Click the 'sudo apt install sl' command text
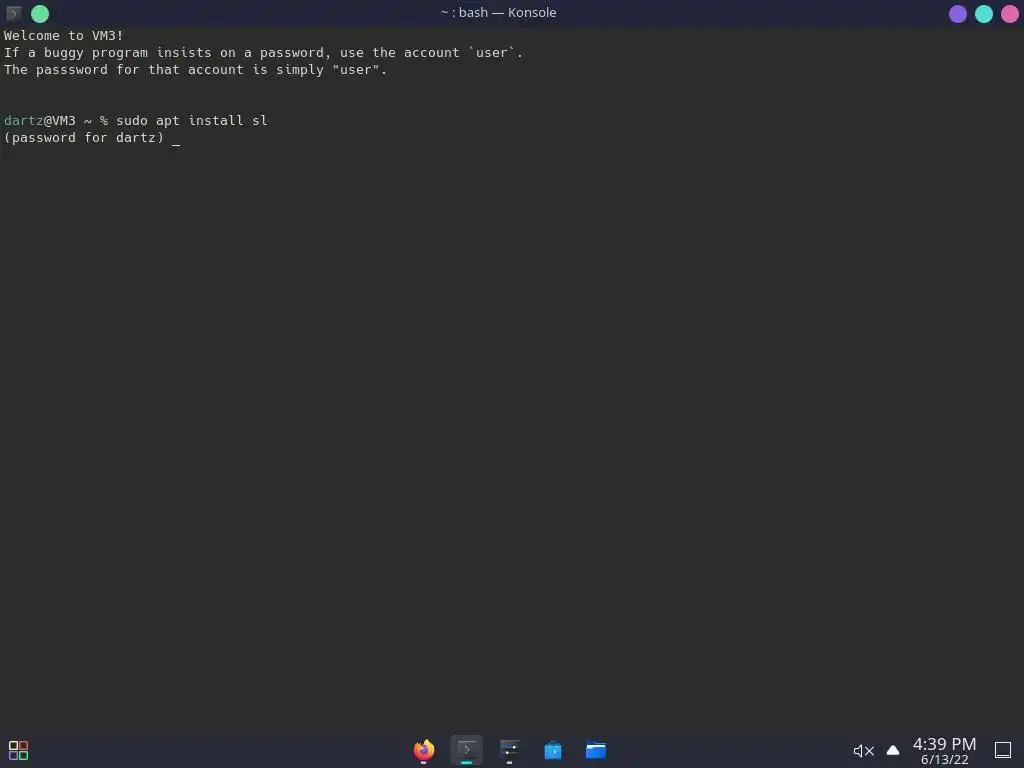The height and width of the screenshot is (768, 1024). pyautogui.click(x=192, y=121)
